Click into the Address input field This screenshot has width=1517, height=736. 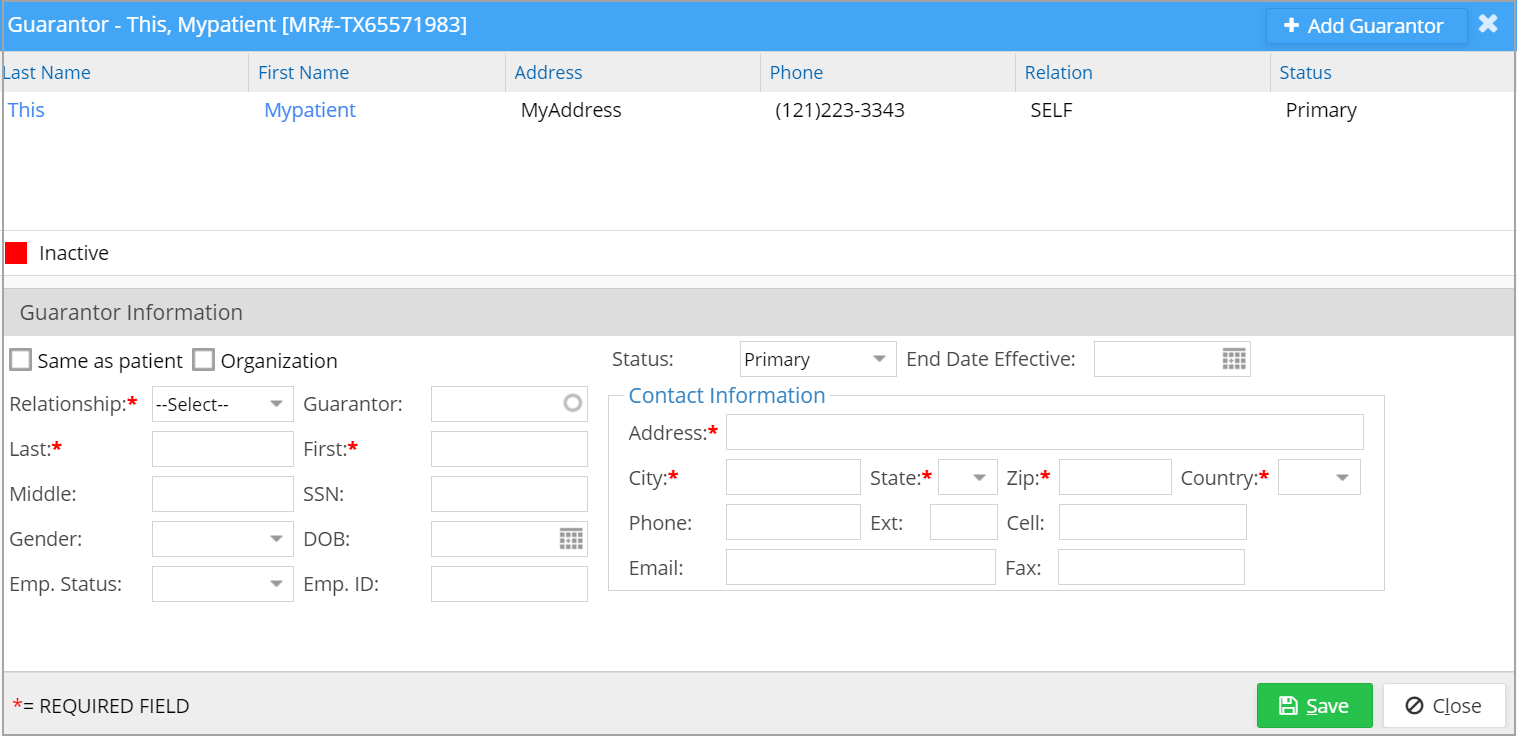[x=1044, y=432]
